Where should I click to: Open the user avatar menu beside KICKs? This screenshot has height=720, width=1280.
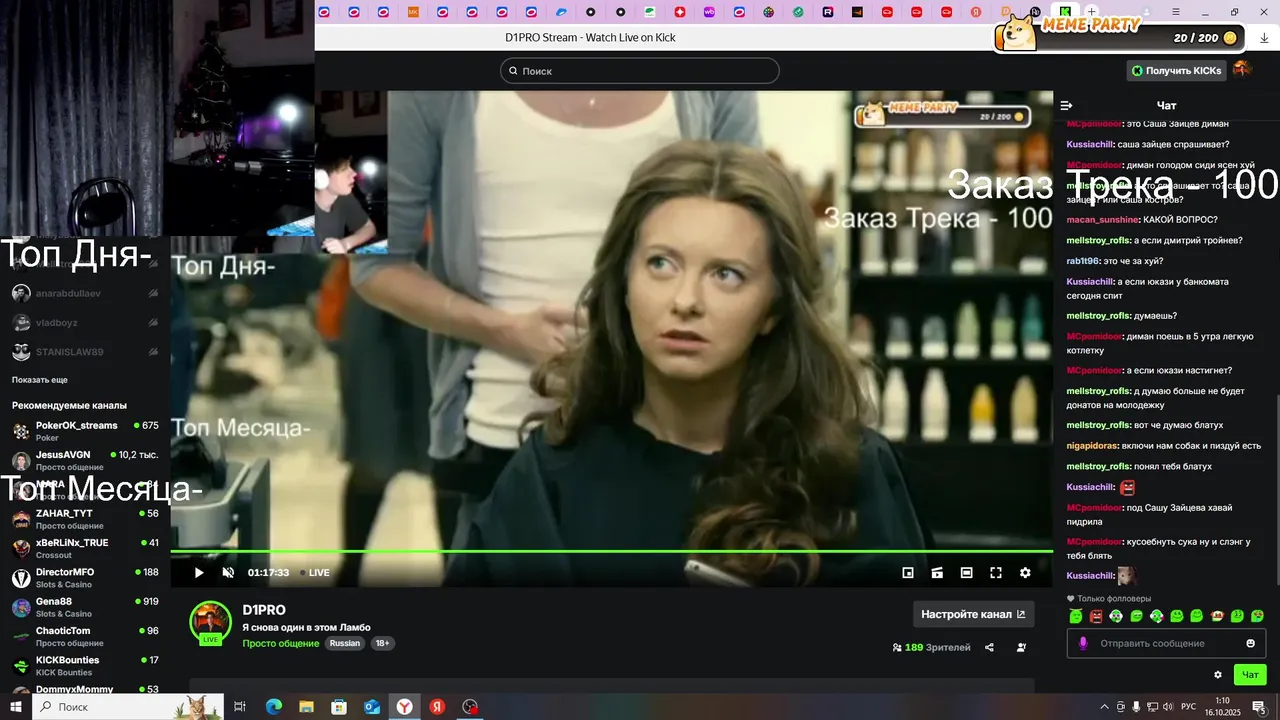coord(1242,69)
